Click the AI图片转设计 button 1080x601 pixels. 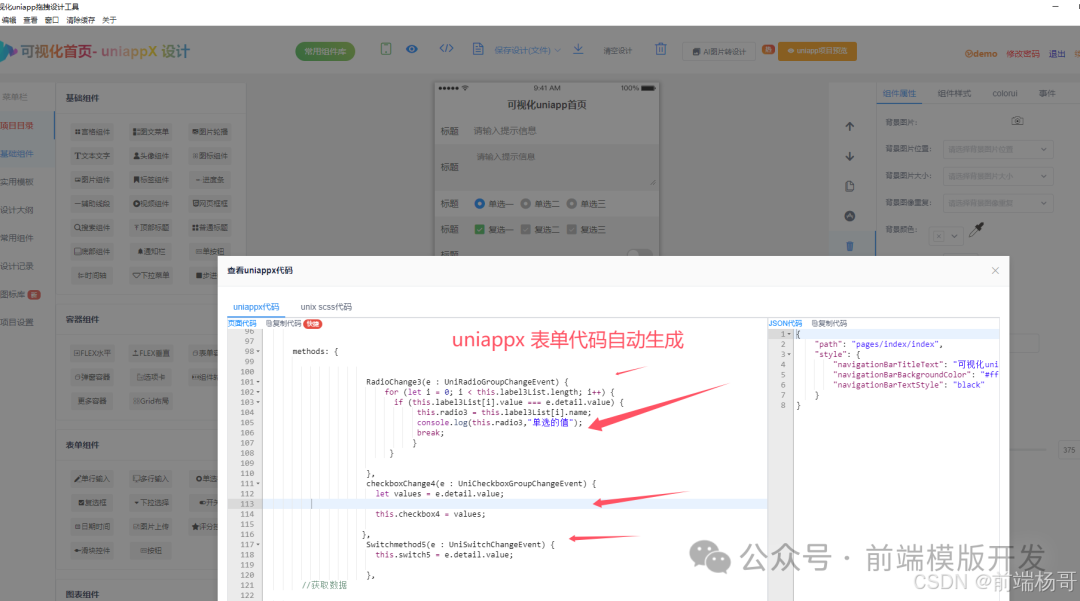tap(719, 52)
